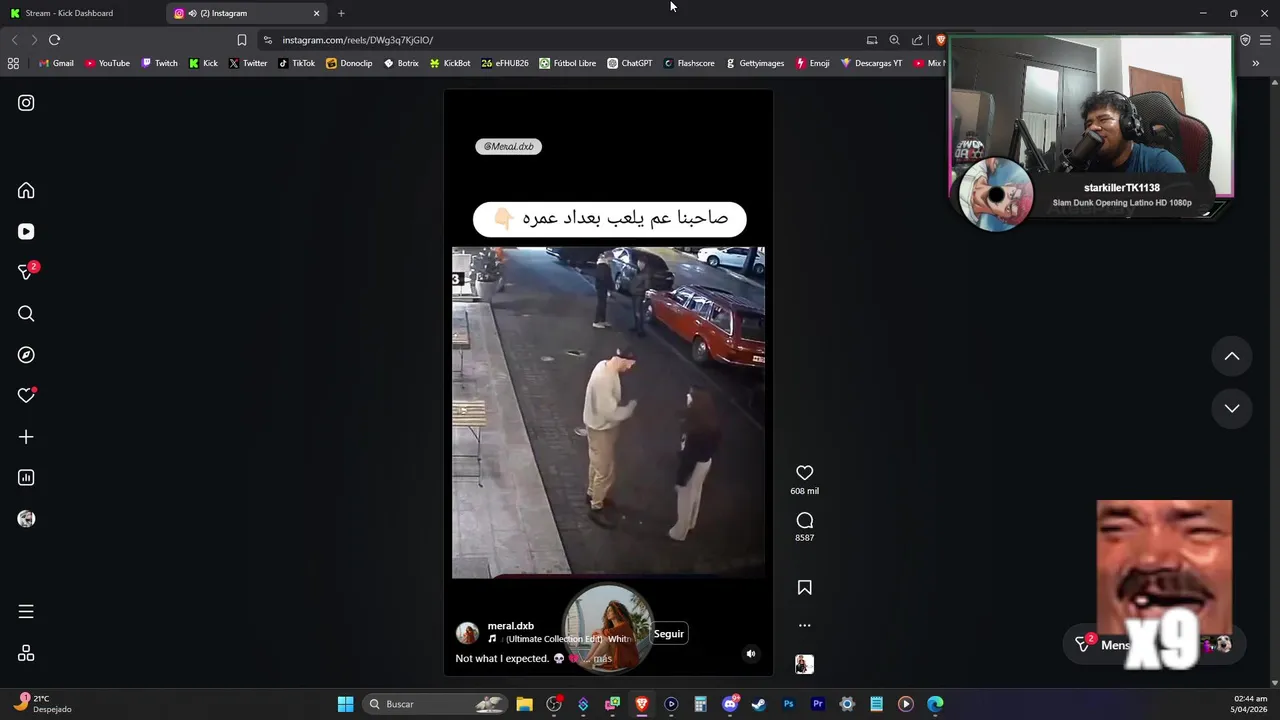Open the audio track Ultimate Collection Edit
Screen dimensions: 1280x720
(x=560, y=639)
